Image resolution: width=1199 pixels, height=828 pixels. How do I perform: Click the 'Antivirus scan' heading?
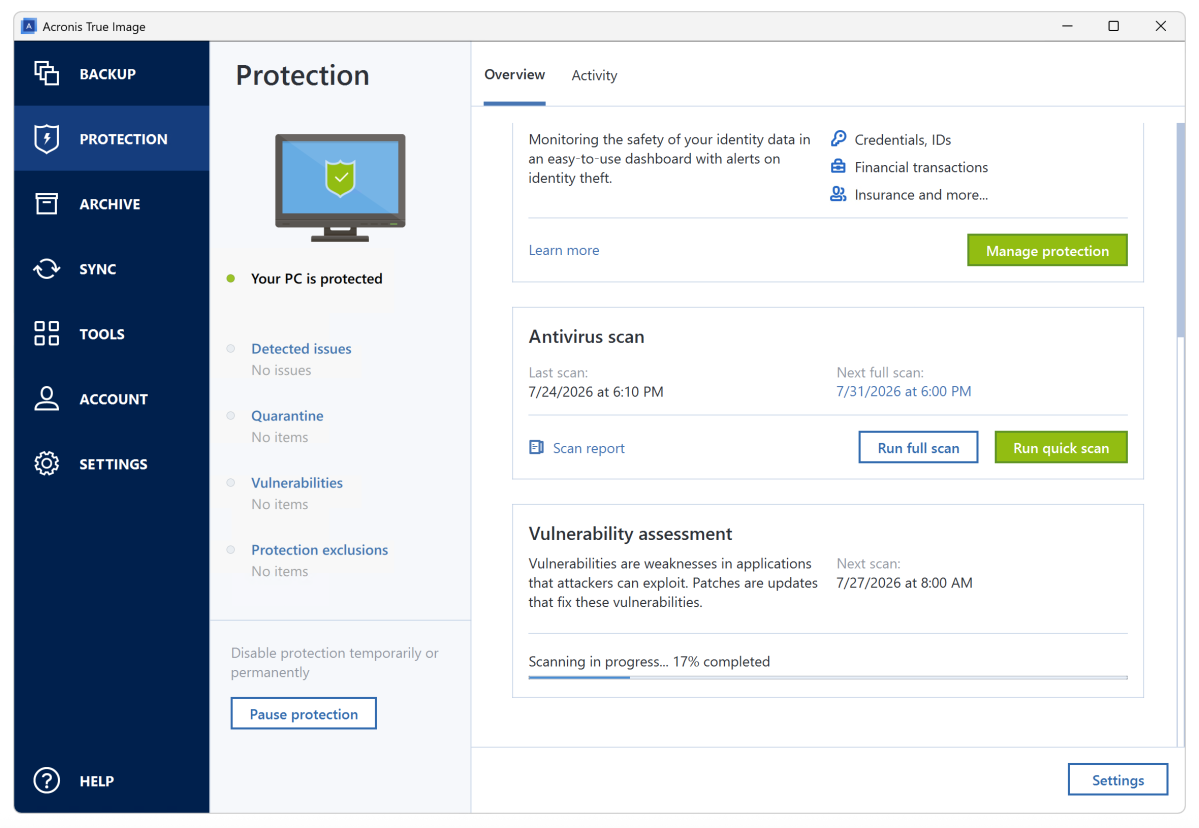[586, 336]
